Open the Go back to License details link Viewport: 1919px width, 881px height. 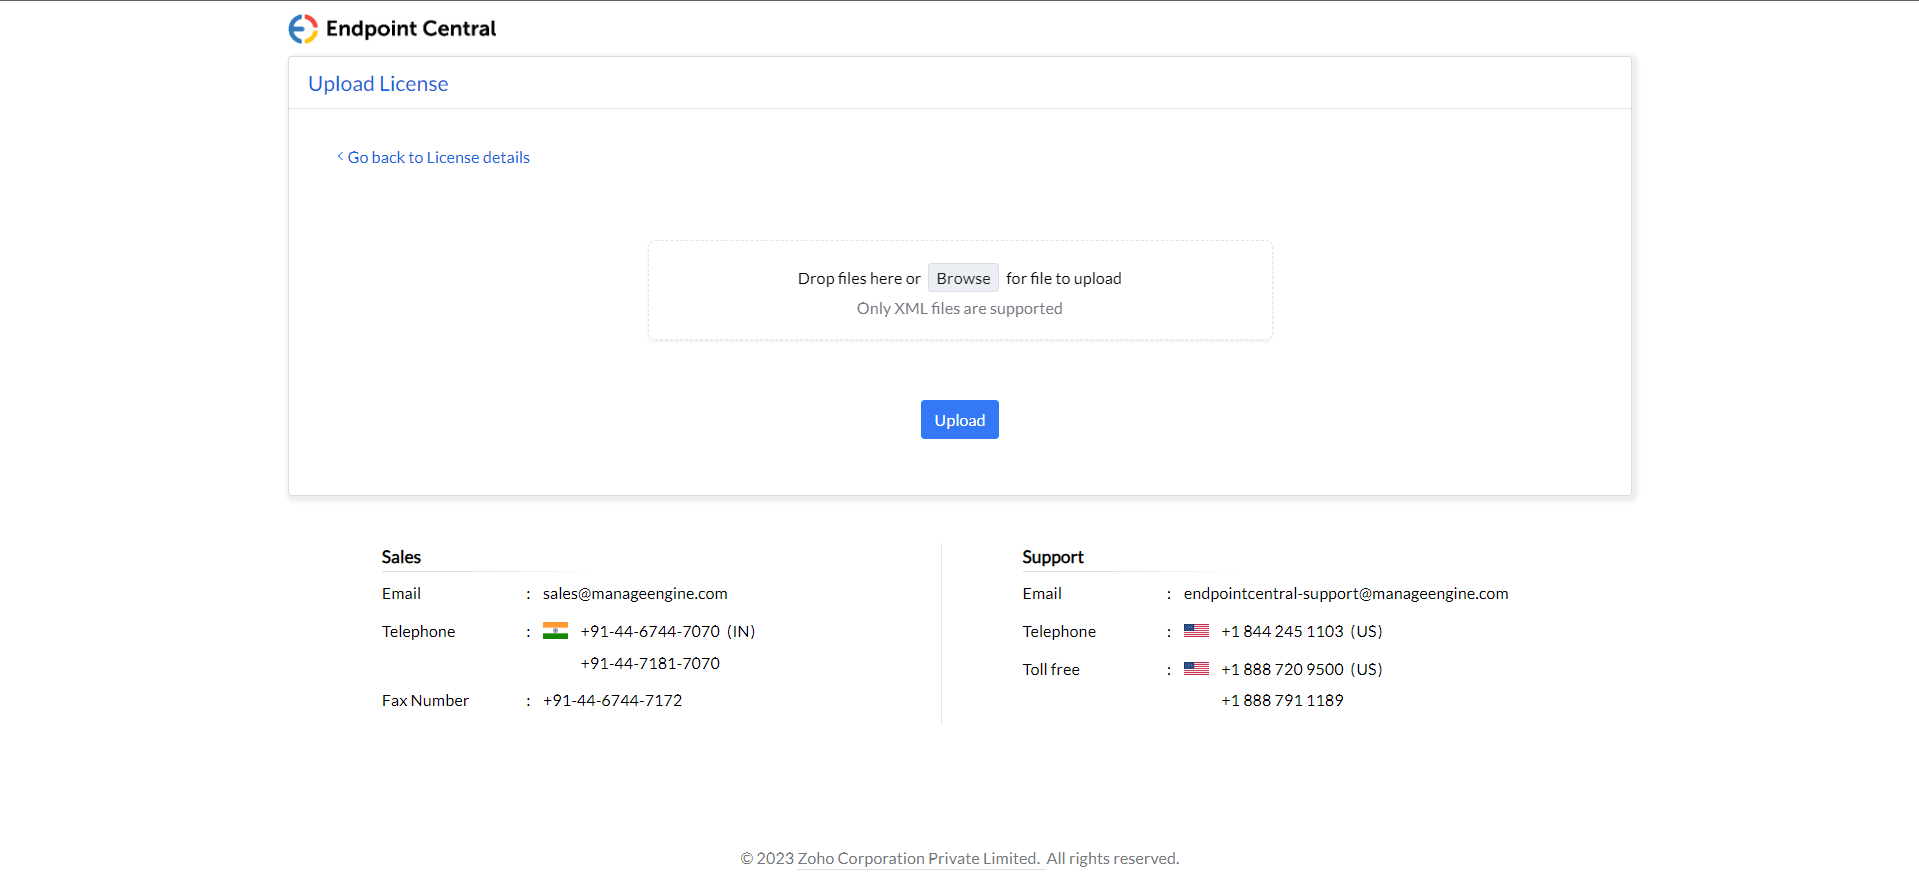tap(438, 158)
